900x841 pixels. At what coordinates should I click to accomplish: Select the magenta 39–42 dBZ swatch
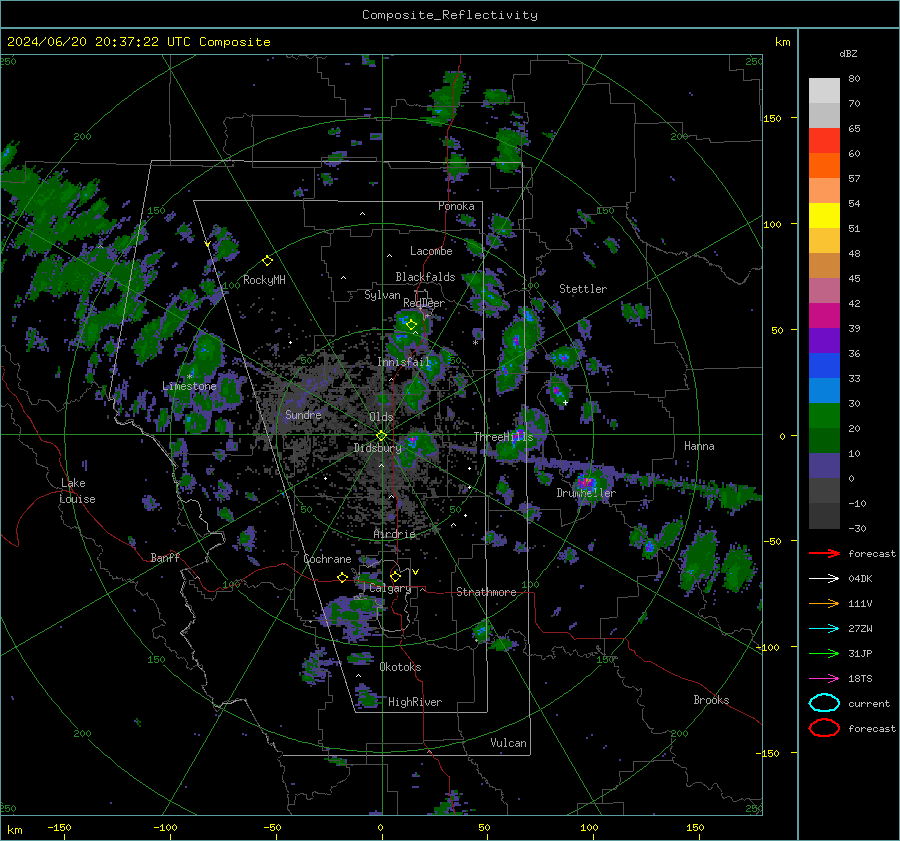(824, 315)
